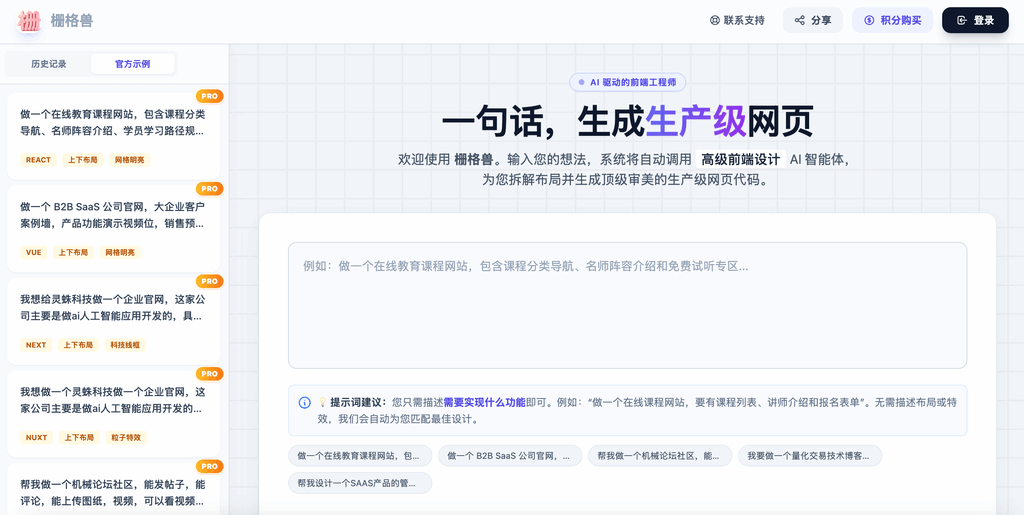Switch to the 历史记录 tab
The height and width of the screenshot is (515, 1024).
pos(48,64)
